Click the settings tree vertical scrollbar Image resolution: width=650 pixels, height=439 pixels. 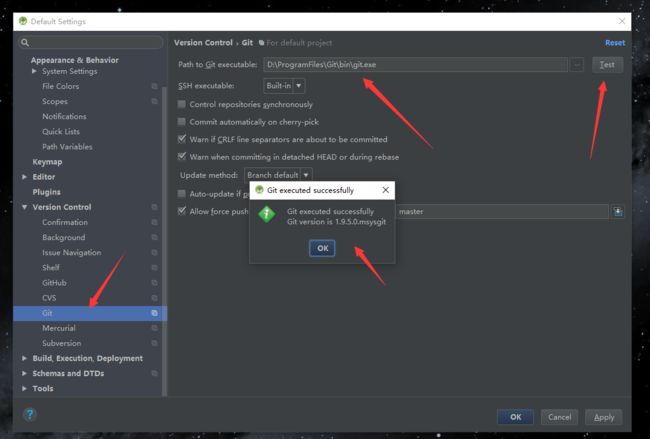tap(164, 240)
